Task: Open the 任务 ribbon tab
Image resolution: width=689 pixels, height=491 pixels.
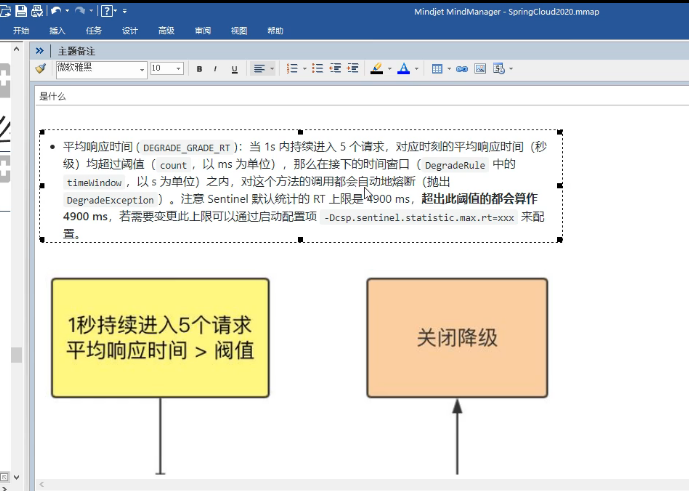Action: pos(94,30)
